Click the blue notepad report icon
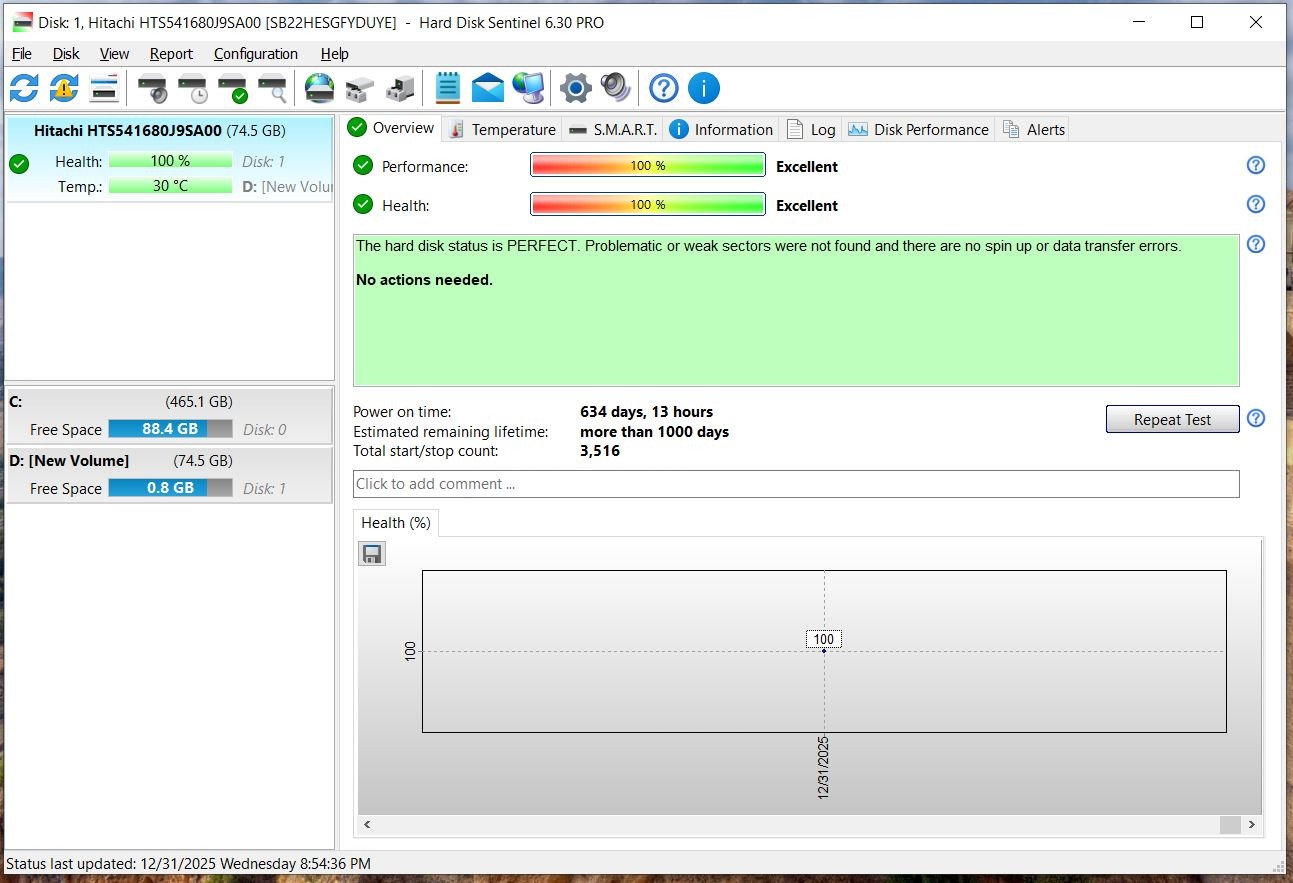 [x=447, y=88]
